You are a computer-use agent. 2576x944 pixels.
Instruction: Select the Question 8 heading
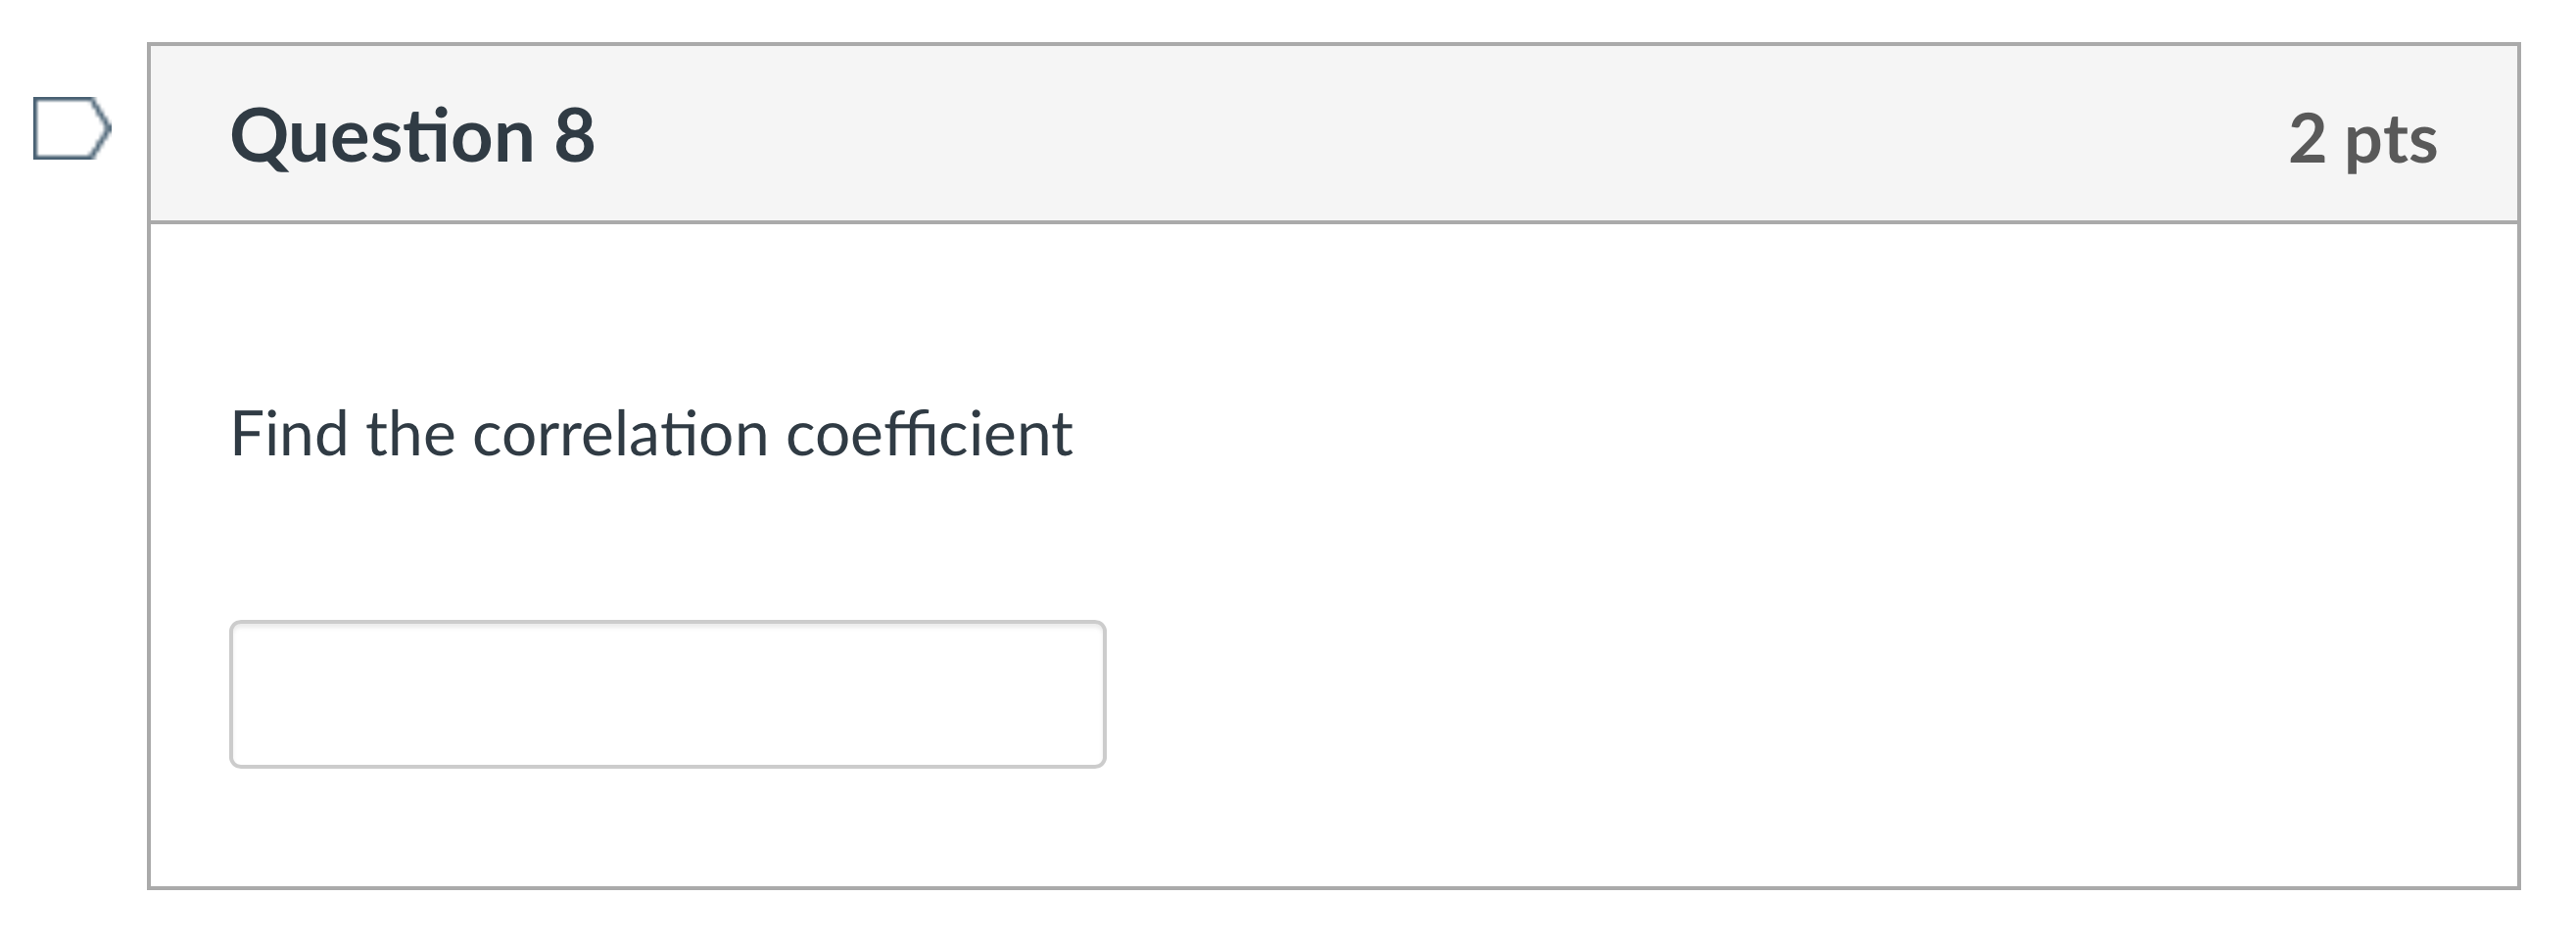pyautogui.click(x=412, y=136)
